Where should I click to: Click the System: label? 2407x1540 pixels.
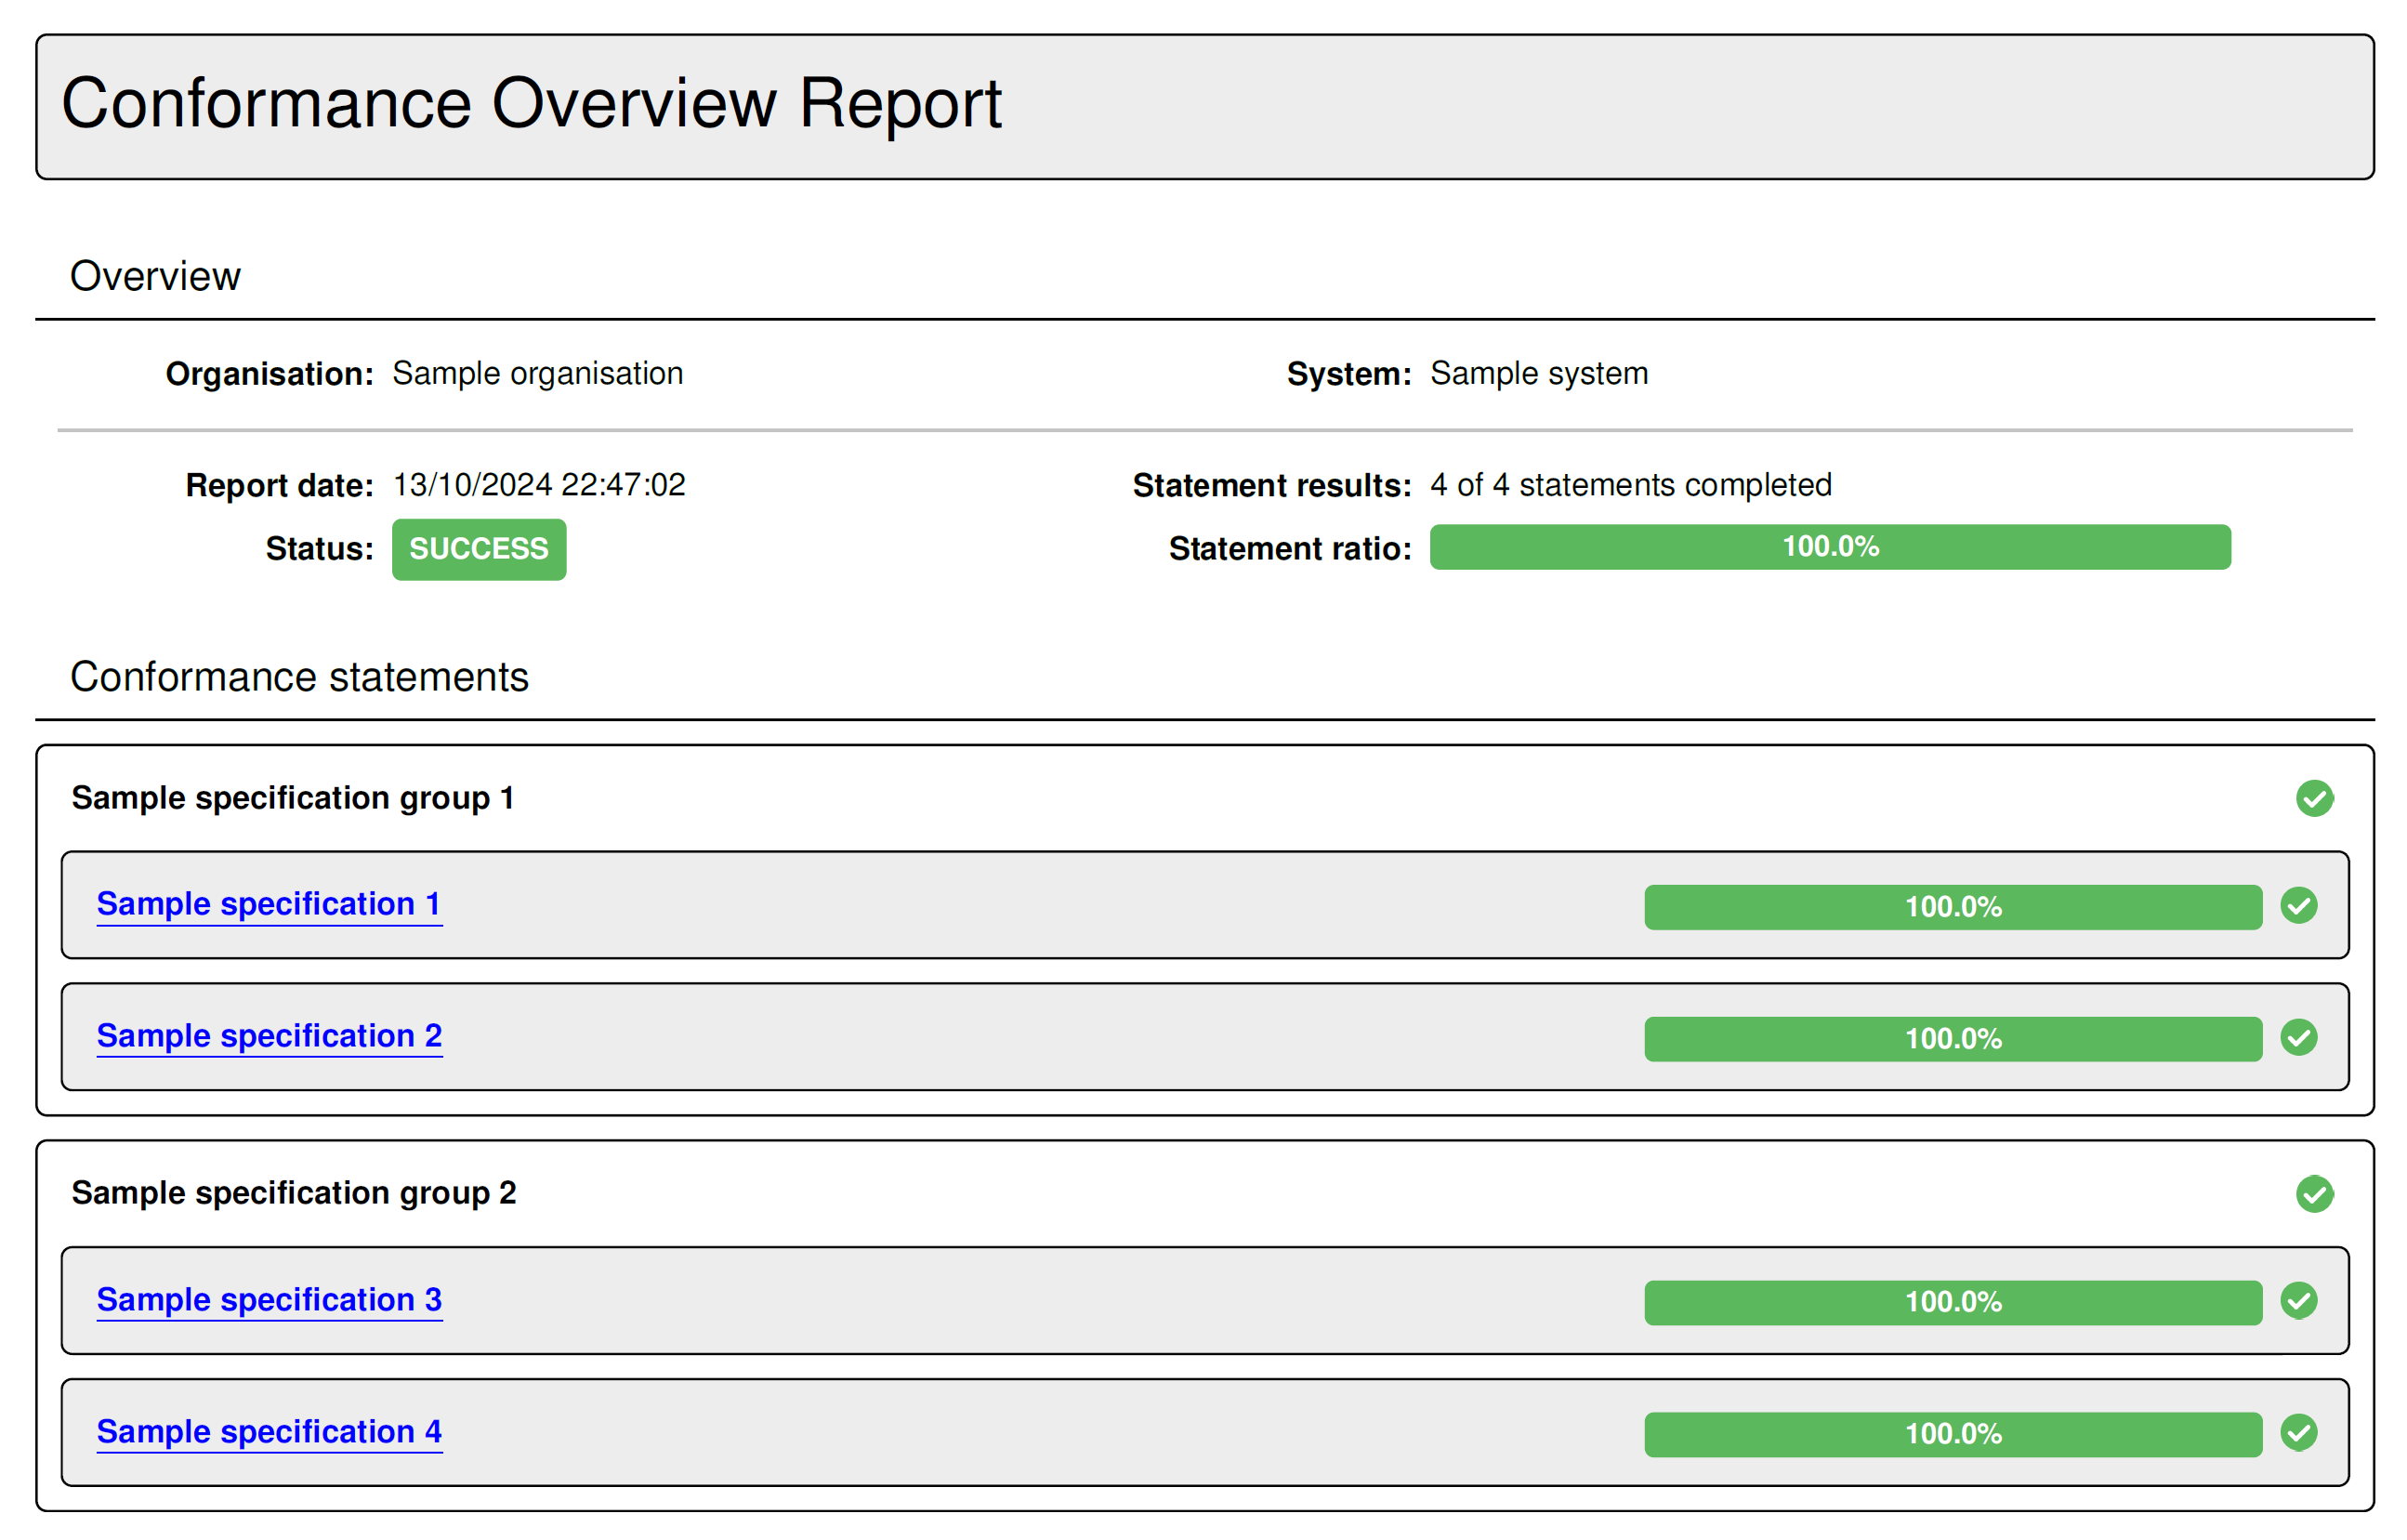click(1349, 374)
